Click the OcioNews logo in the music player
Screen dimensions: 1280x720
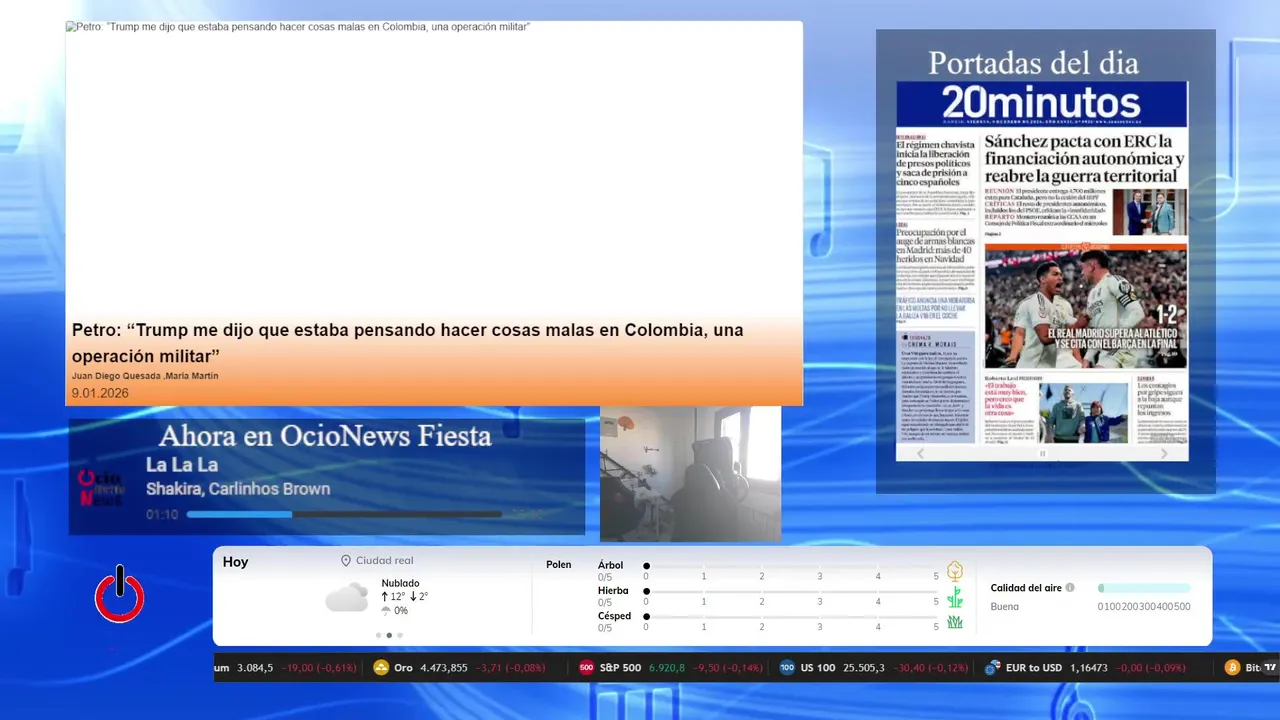click(x=101, y=489)
